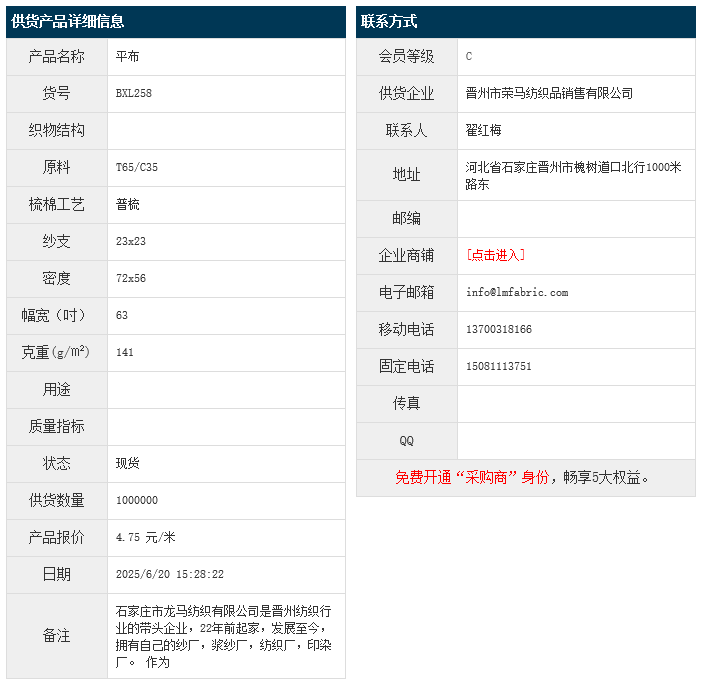This screenshot has height=685, width=702.
Task: Click the date value 2025/6/20 15:28:22
Action: pos(170,574)
